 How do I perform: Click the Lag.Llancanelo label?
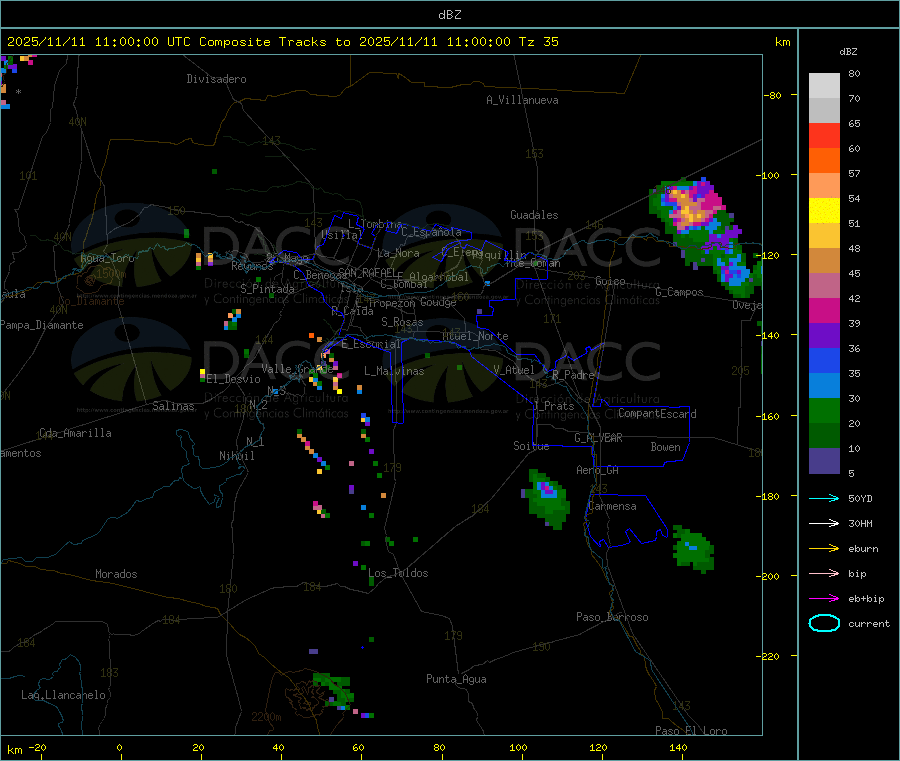[x=63, y=695]
